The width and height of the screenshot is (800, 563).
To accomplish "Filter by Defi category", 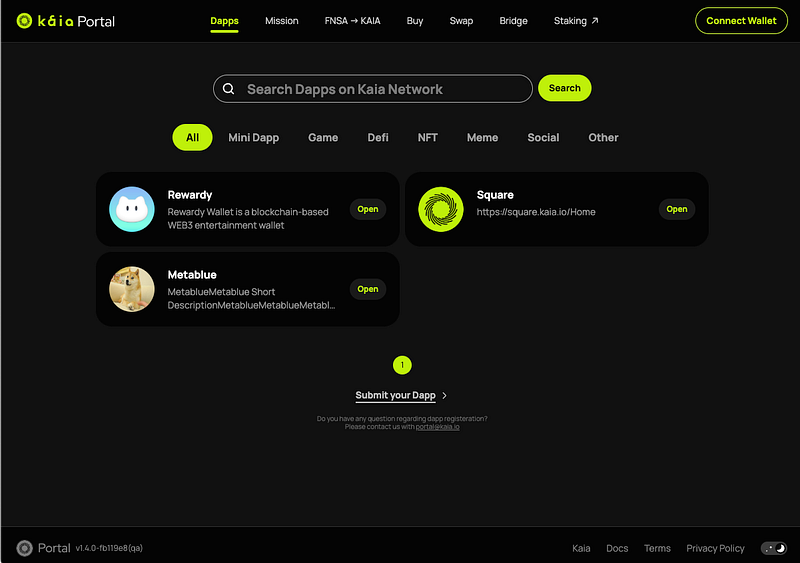I will [x=378, y=137].
